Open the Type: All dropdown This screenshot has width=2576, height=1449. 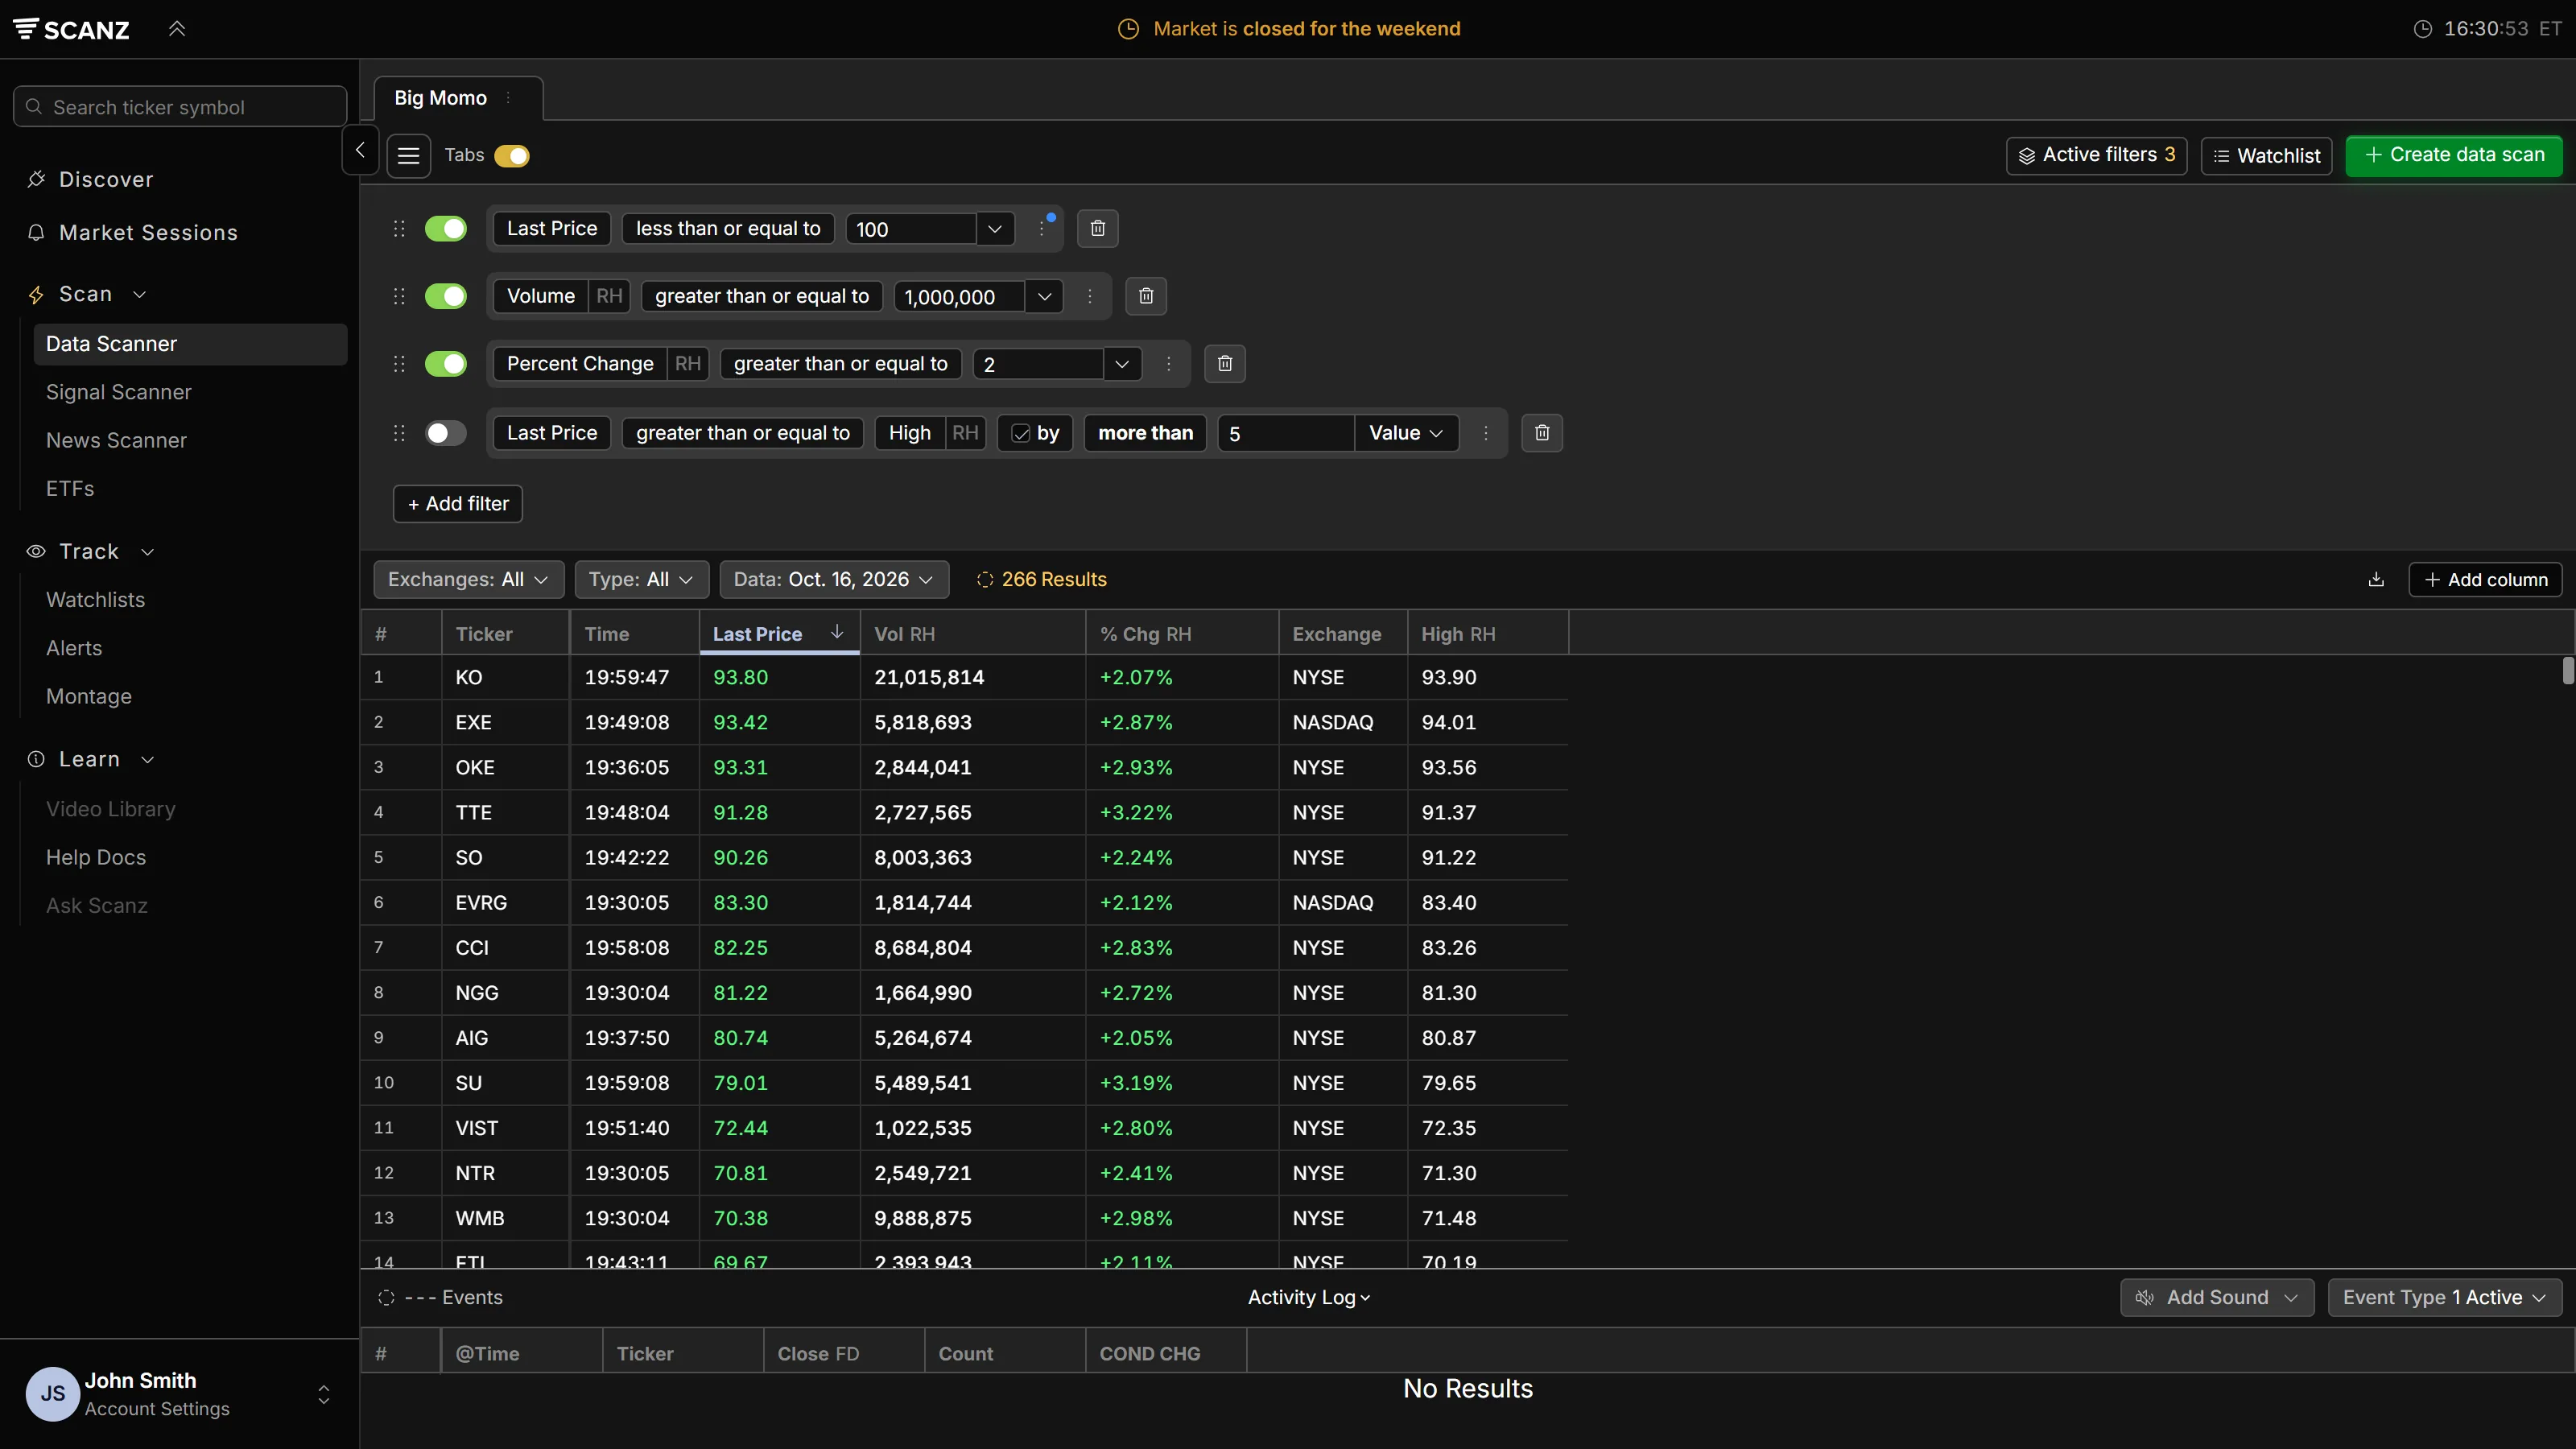point(641,580)
